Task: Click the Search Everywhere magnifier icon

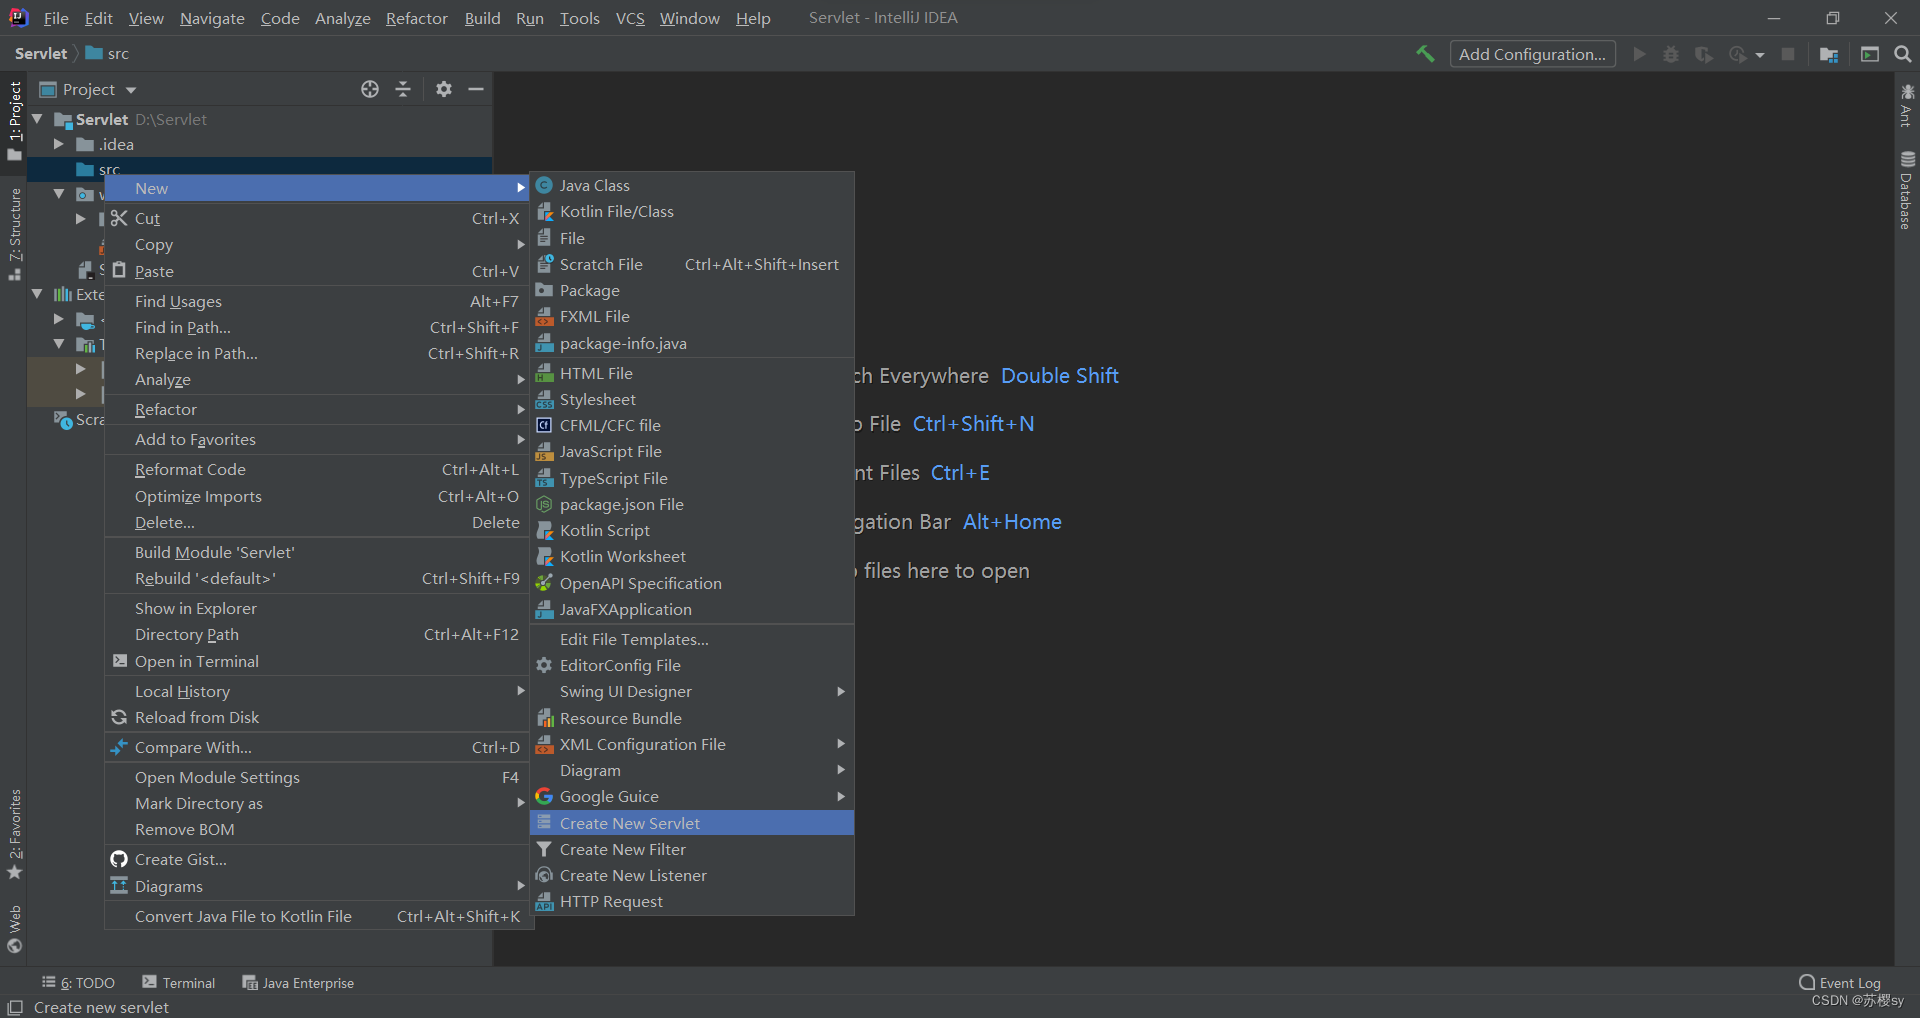Action: 1903,54
